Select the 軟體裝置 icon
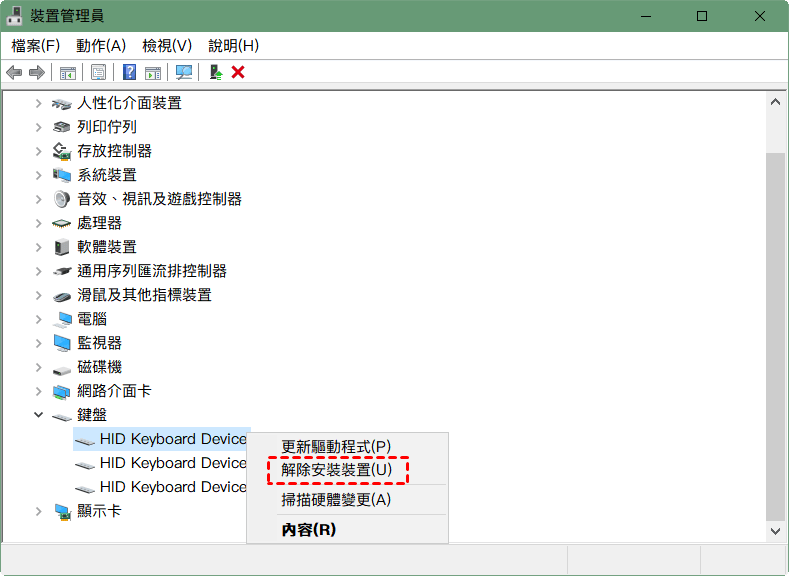Viewport: 789px width, 576px height. click(x=61, y=247)
